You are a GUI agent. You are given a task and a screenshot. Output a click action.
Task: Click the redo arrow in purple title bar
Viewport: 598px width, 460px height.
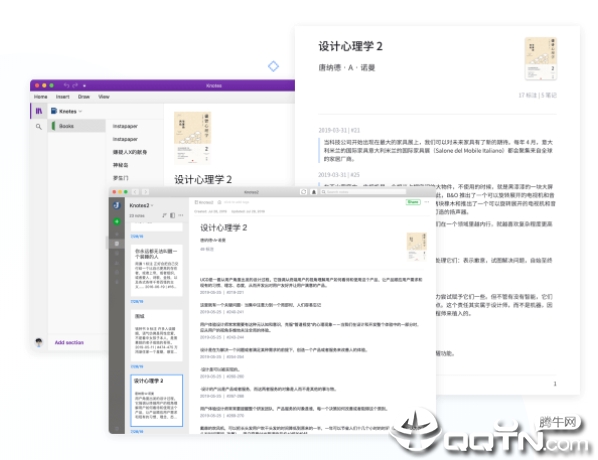tap(75, 85)
